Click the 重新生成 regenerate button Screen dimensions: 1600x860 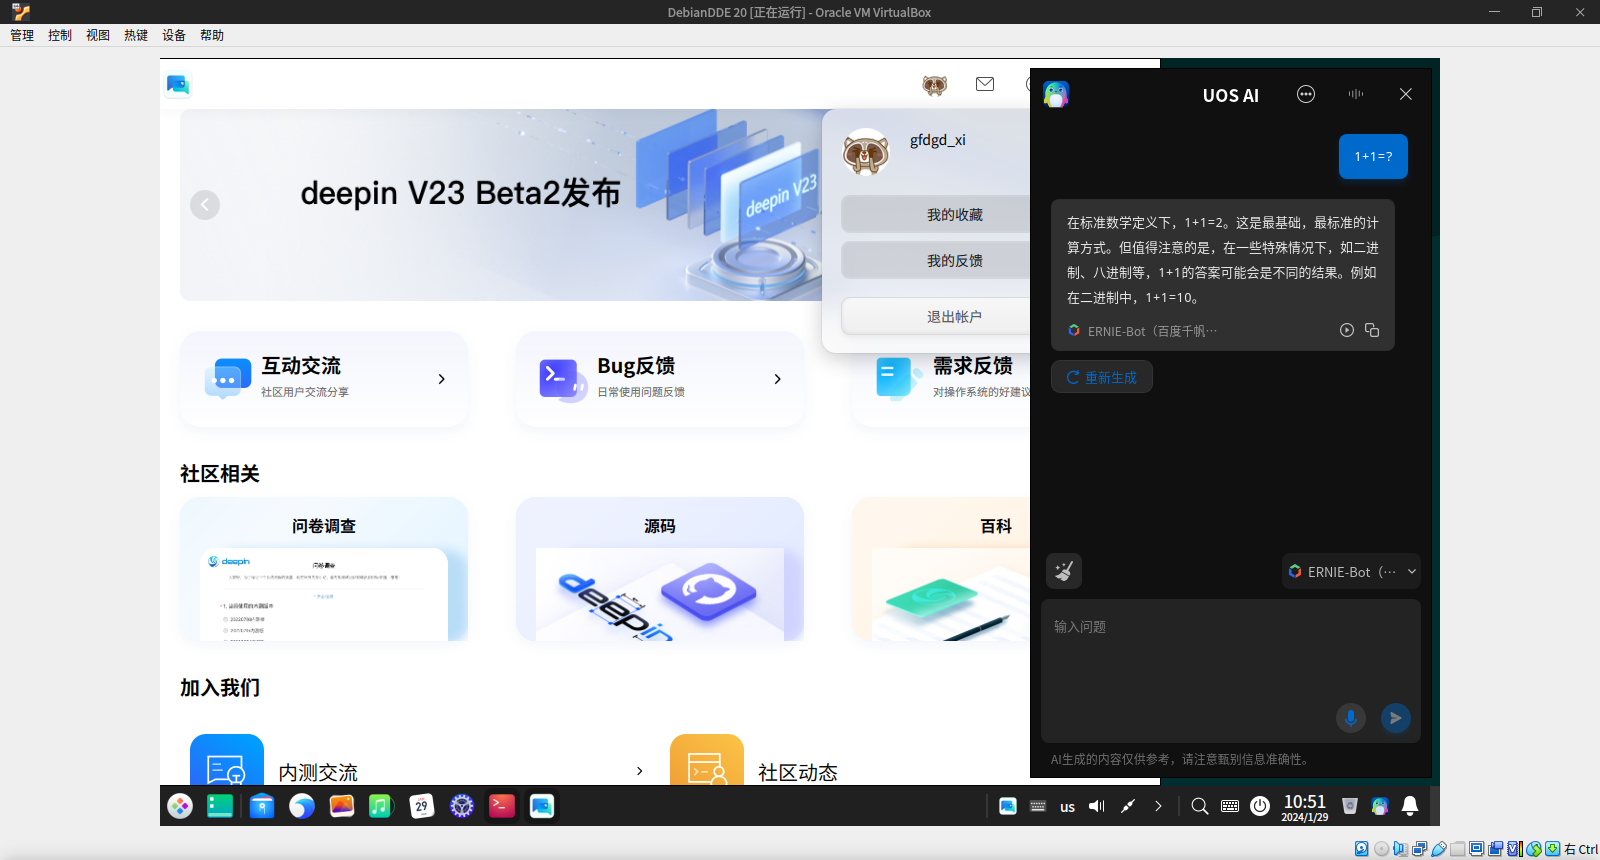tap(1102, 377)
